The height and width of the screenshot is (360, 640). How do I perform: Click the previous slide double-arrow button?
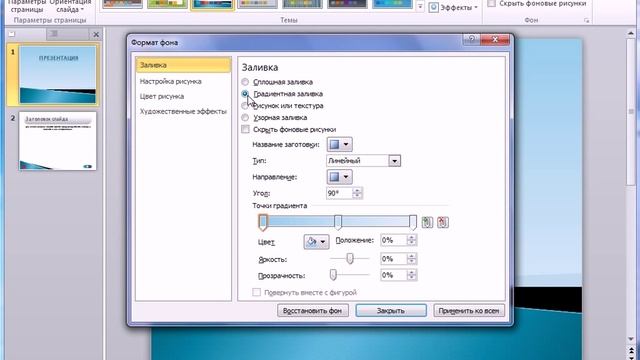(631, 349)
